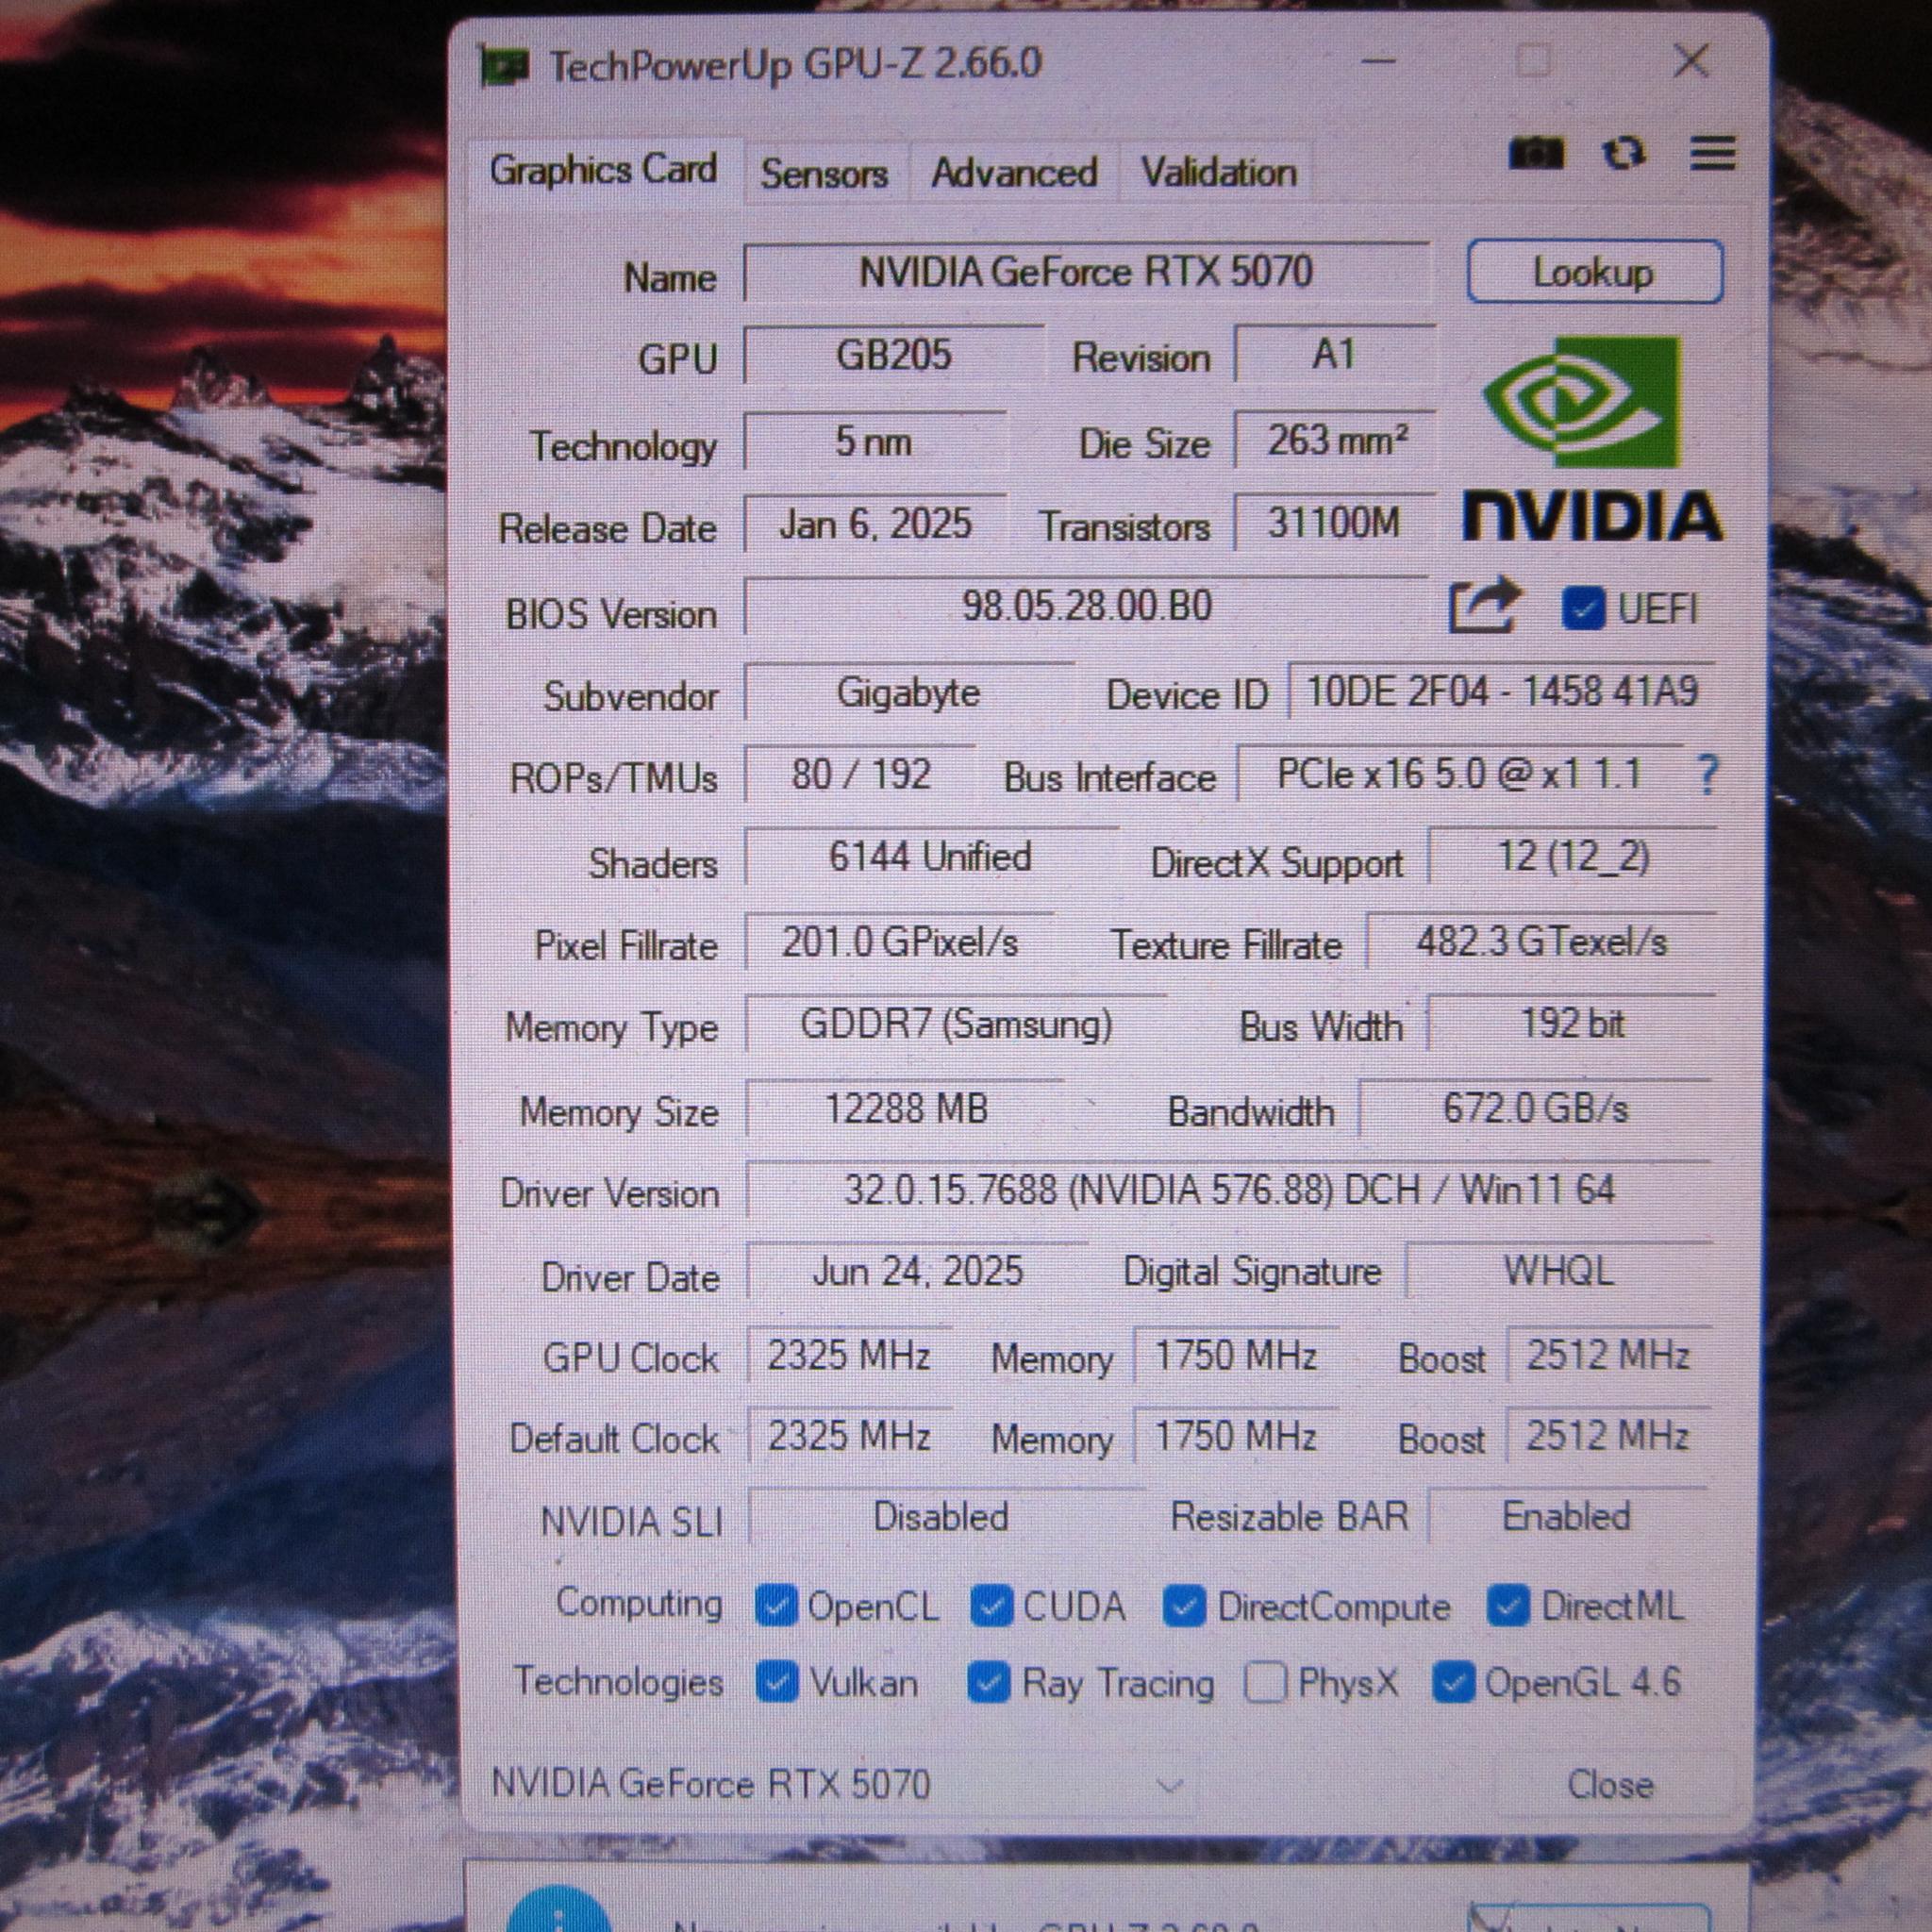Click the refresh icon in GPU-Z
The width and height of the screenshot is (1932, 1932).
click(1623, 153)
